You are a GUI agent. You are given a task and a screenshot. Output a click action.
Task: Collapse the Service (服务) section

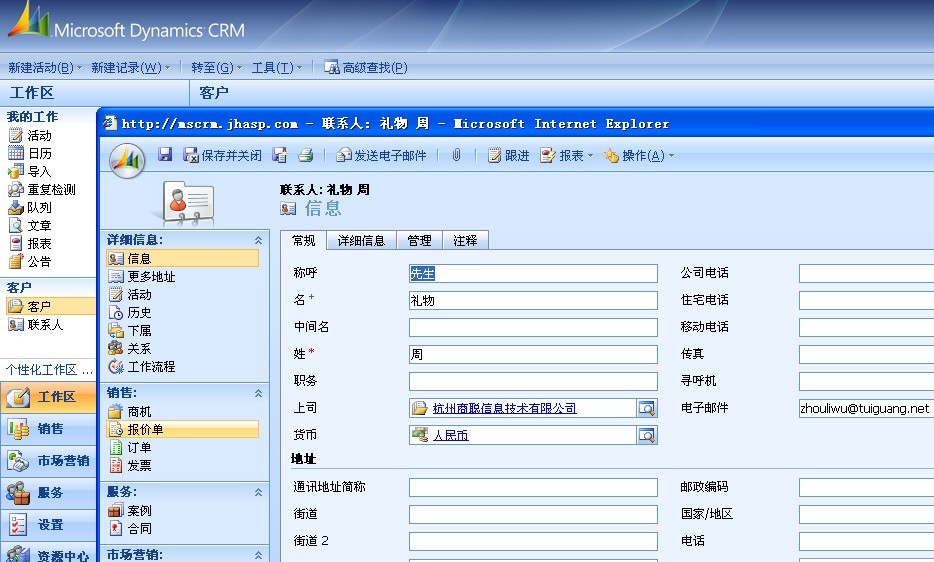[259, 492]
